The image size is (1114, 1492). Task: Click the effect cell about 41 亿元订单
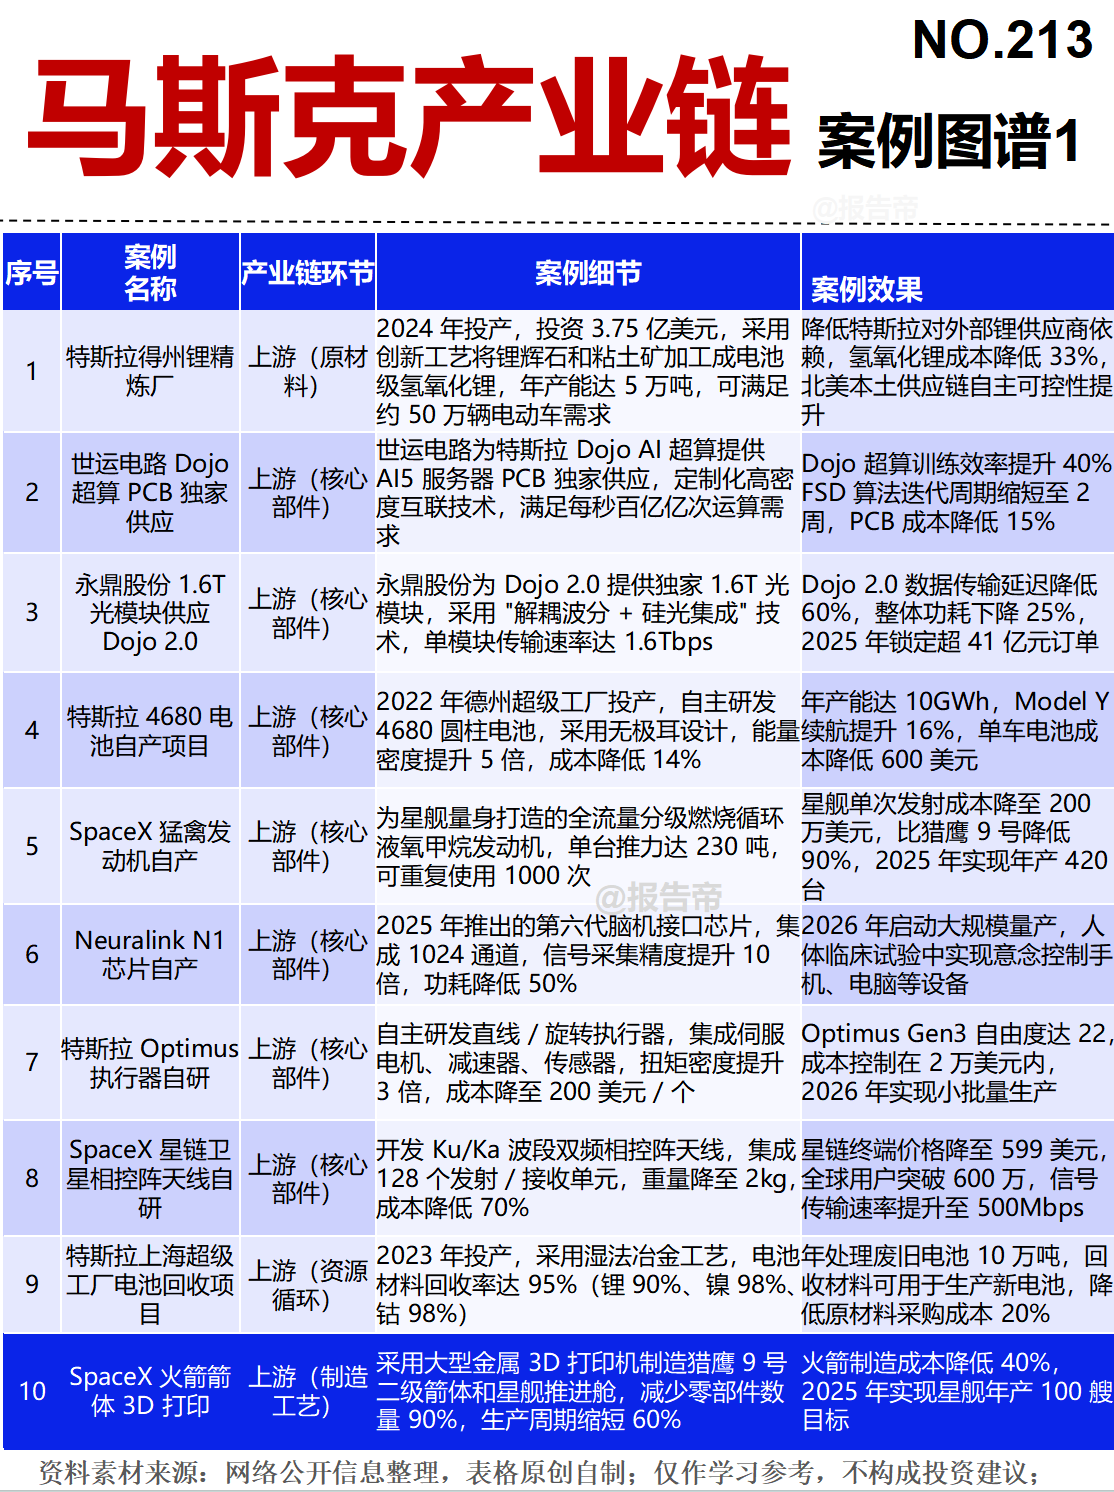tap(957, 612)
